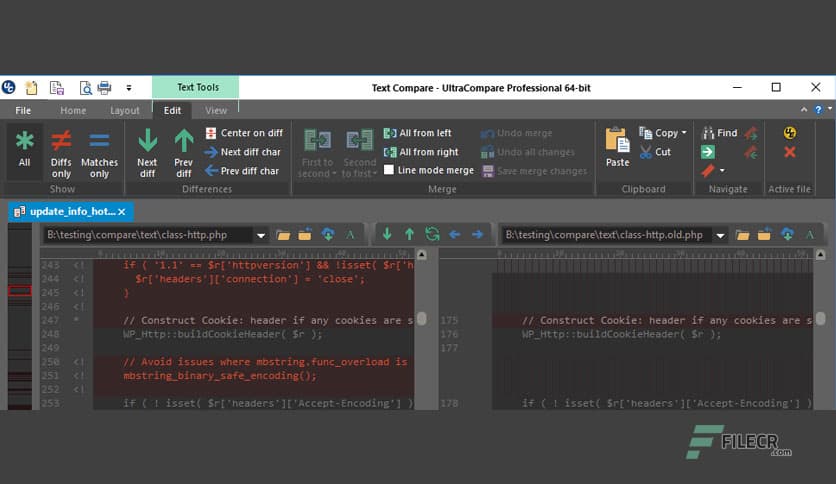The height and width of the screenshot is (484, 836).
Task: Click Center on diff
Action: point(245,133)
